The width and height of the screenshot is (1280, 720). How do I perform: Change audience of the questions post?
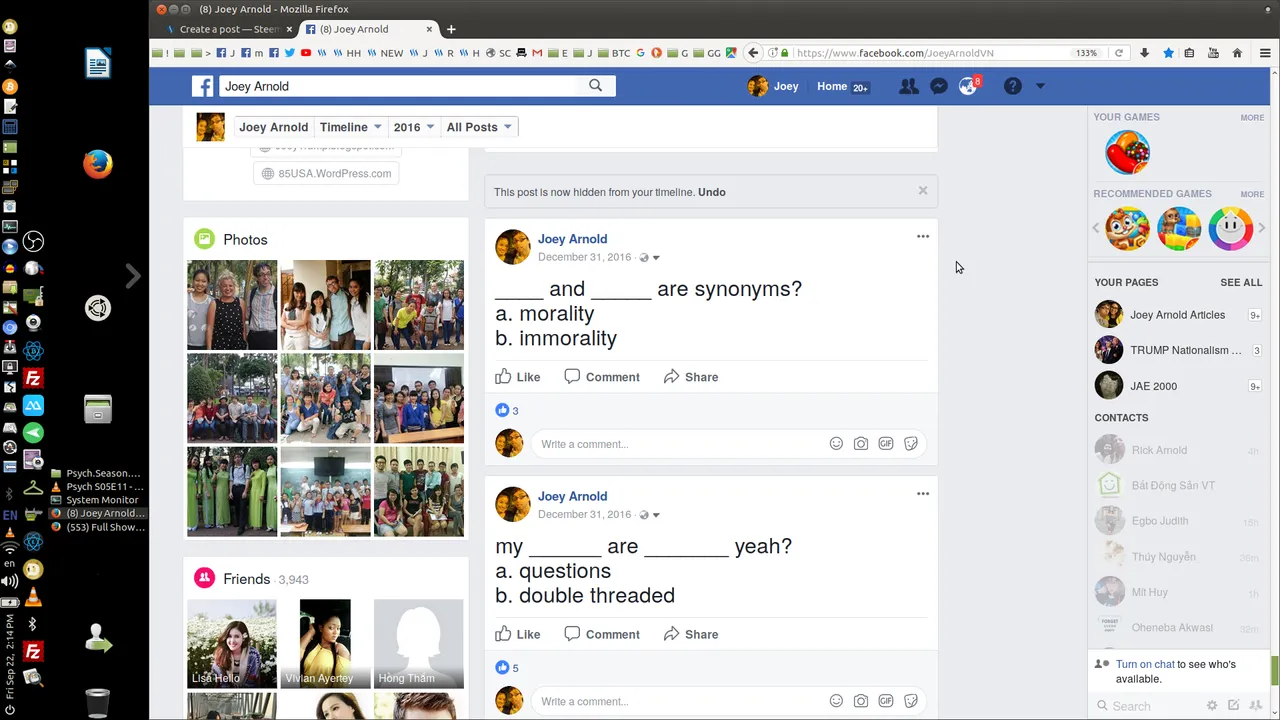point(649,515)
